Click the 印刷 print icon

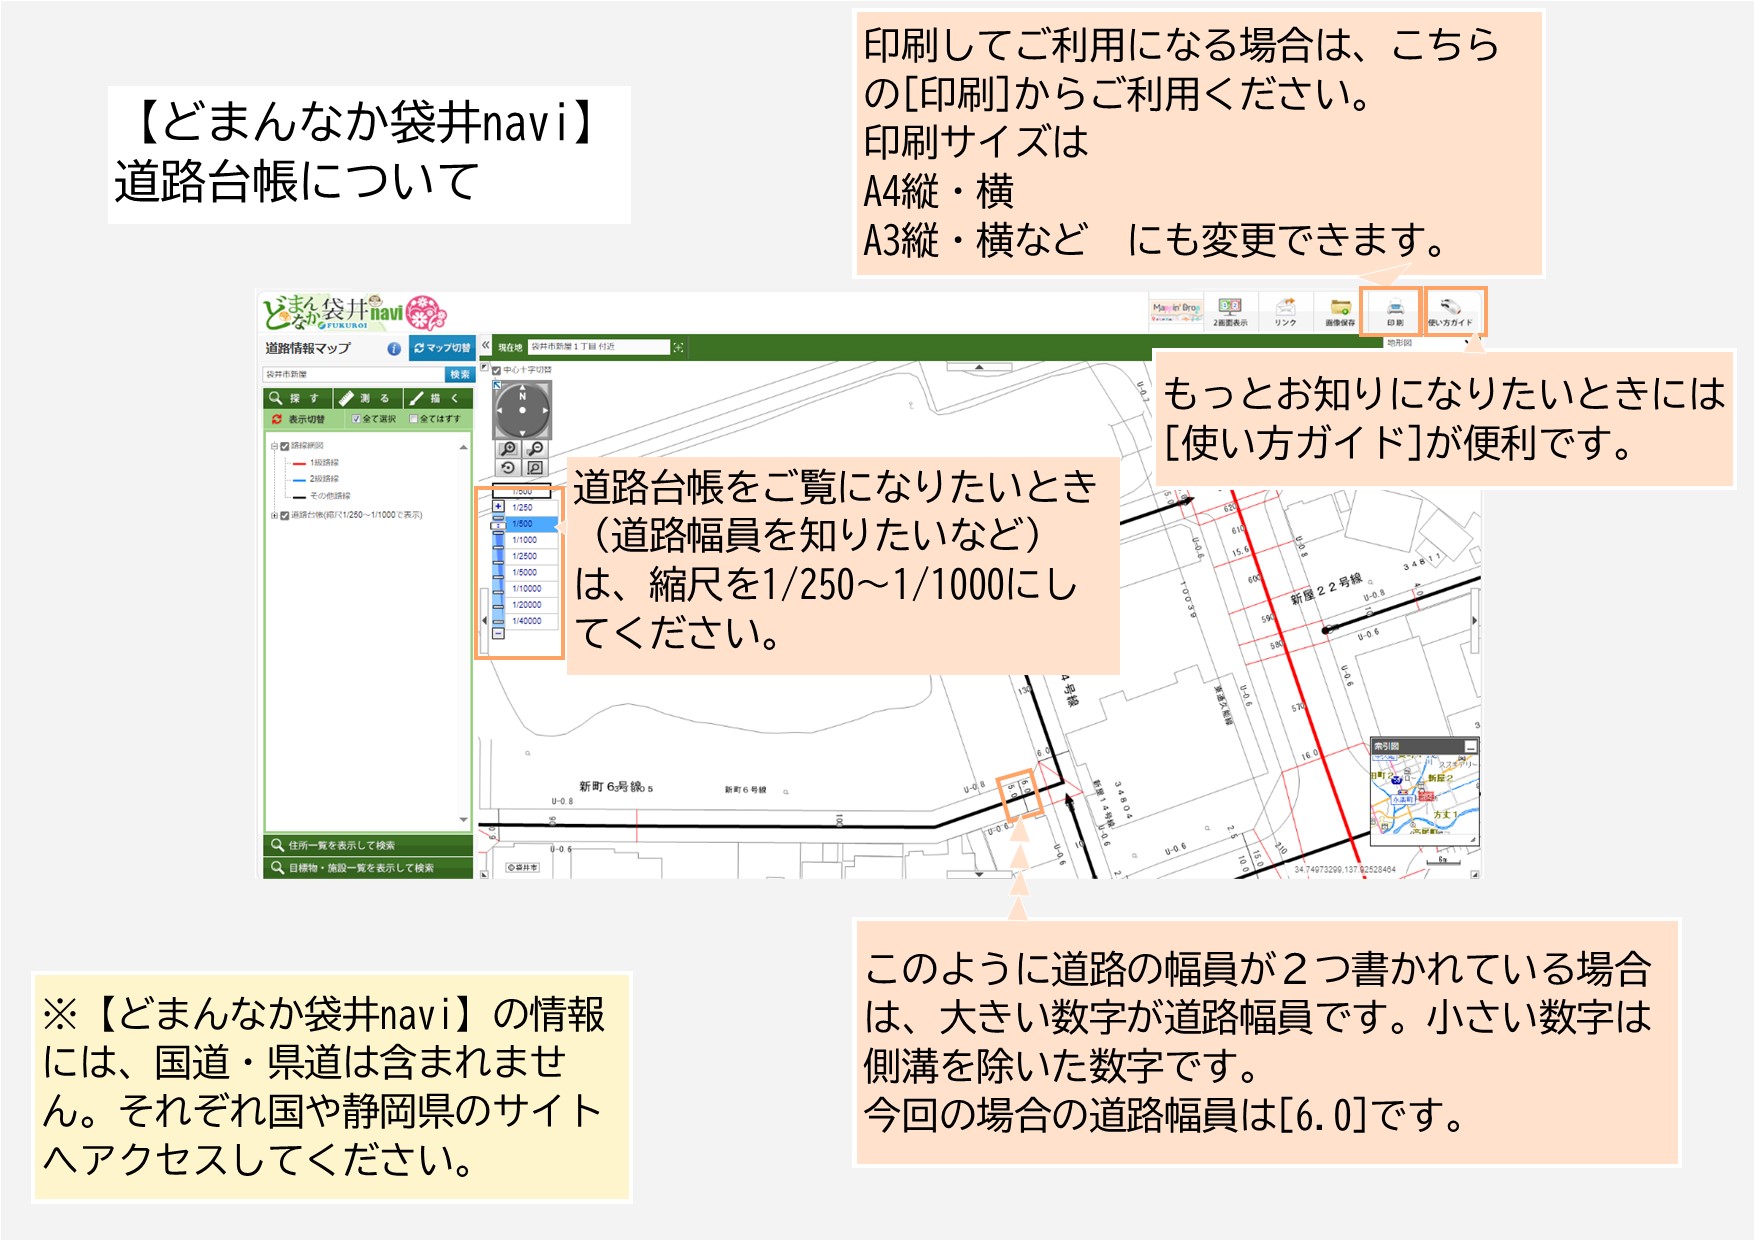click(x=1394, y=311)
